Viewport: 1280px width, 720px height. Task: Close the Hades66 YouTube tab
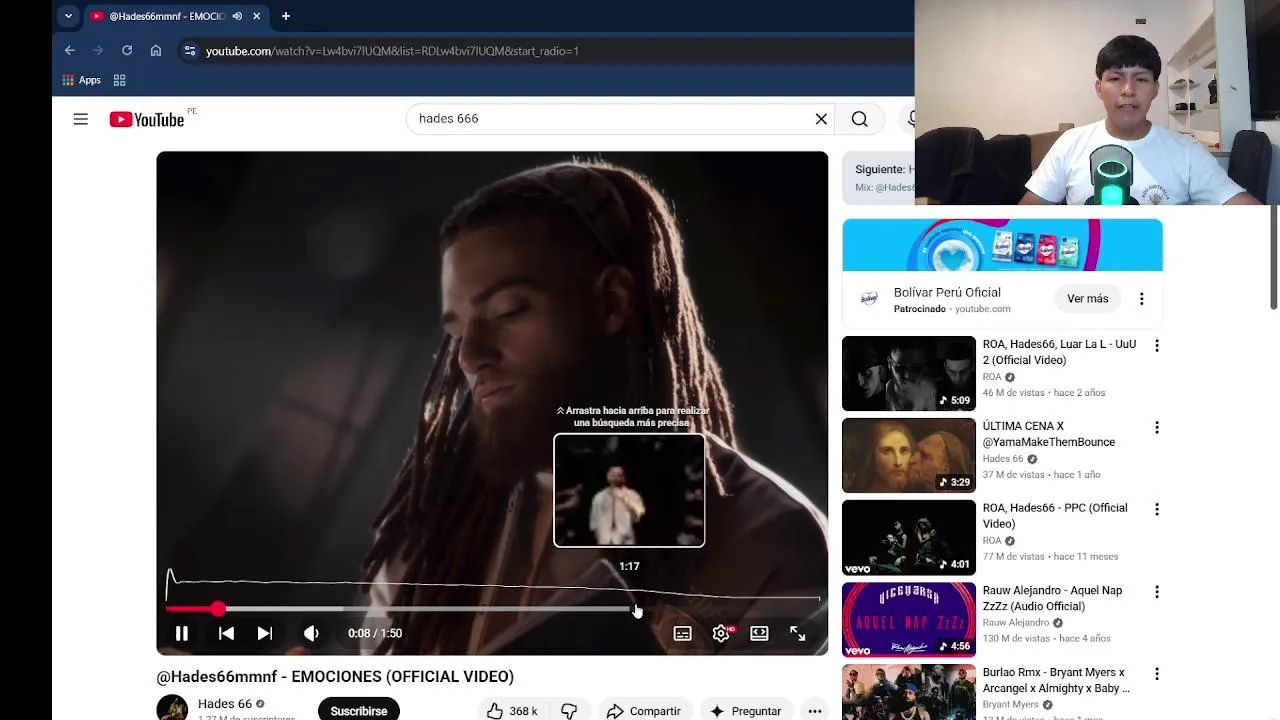click(x=257, y=16)
